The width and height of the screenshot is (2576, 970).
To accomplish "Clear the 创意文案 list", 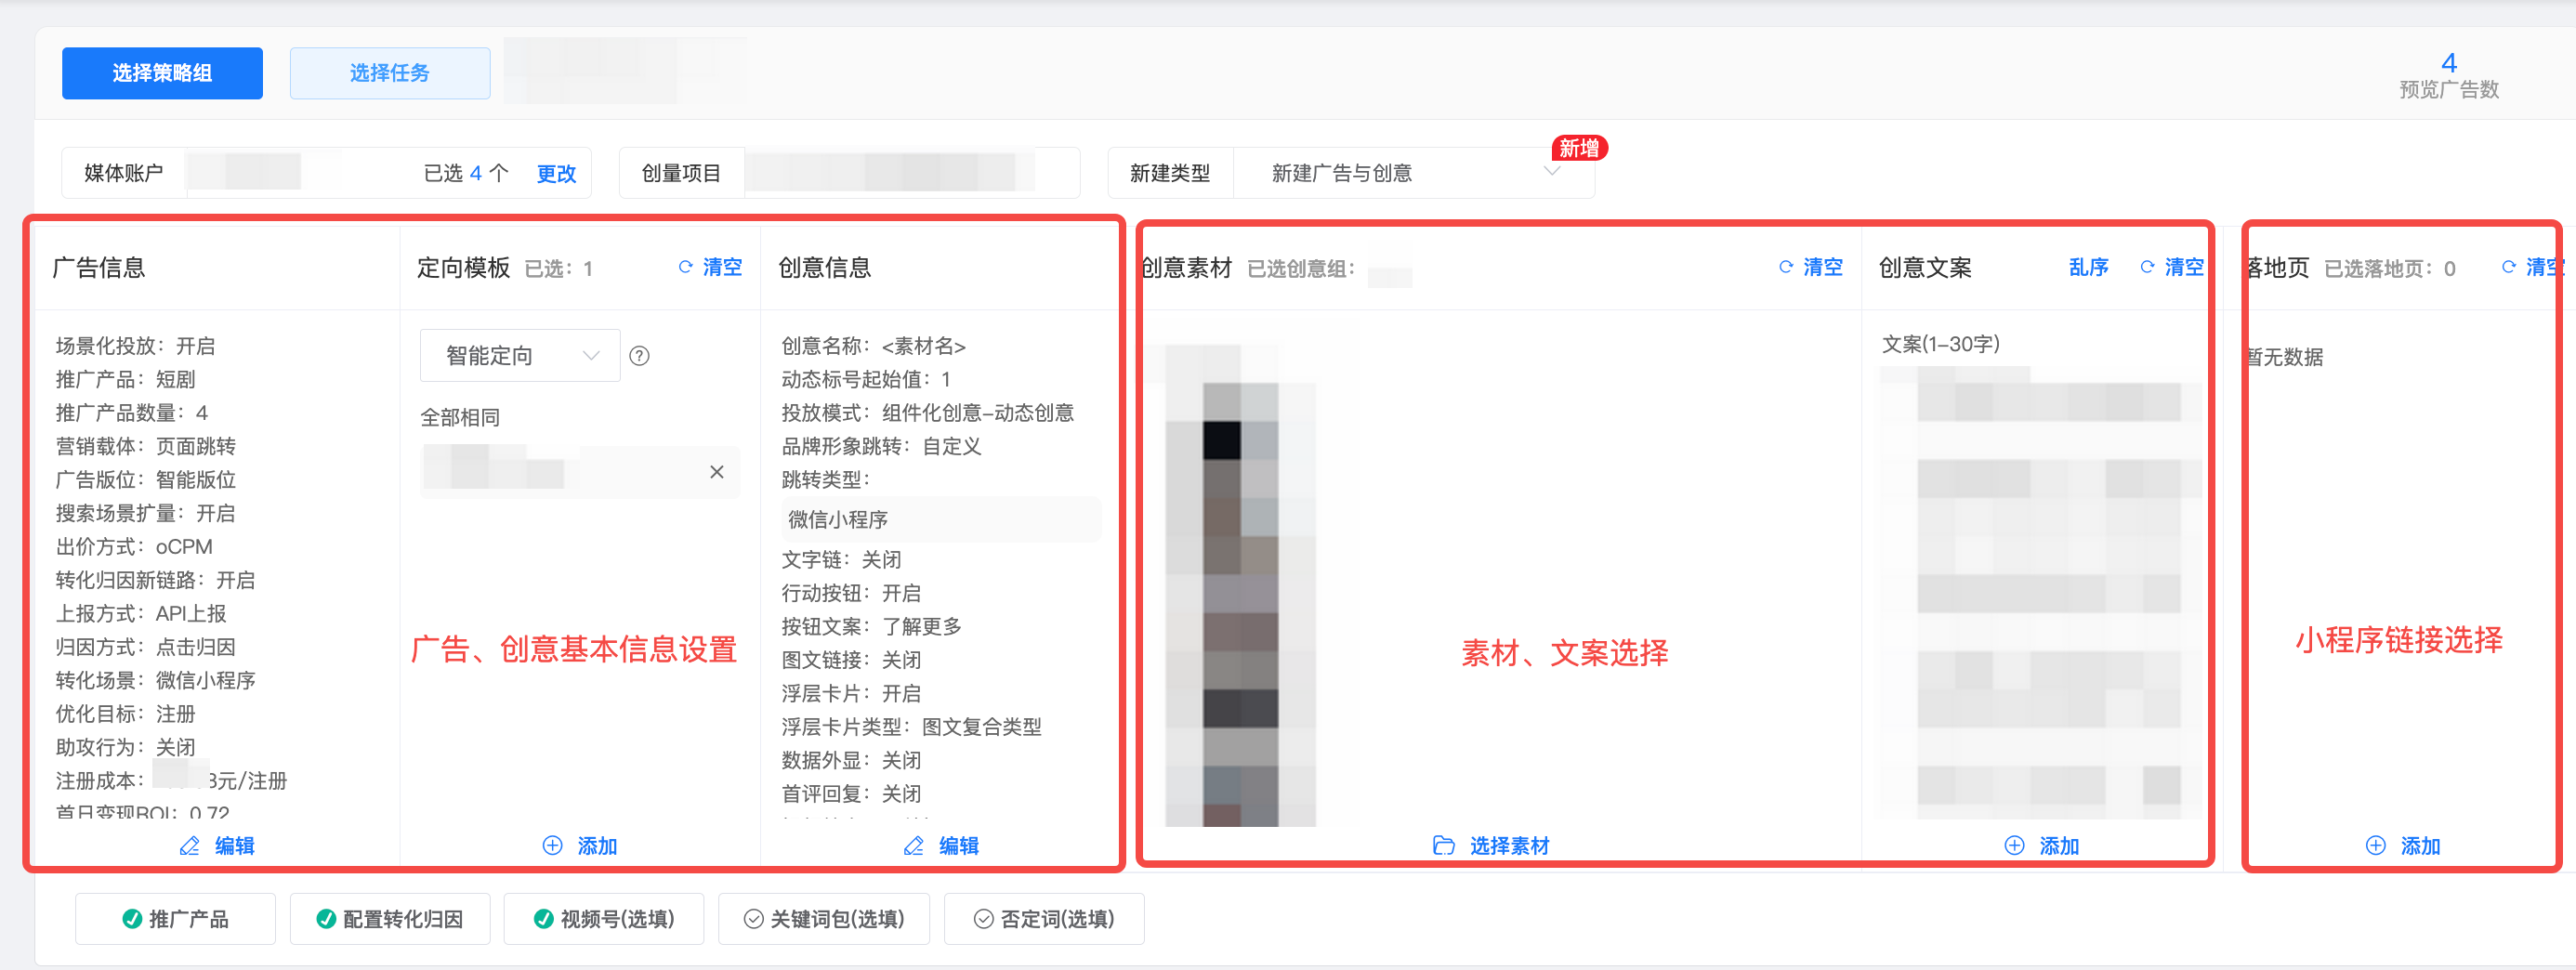I will [2172, 267].
